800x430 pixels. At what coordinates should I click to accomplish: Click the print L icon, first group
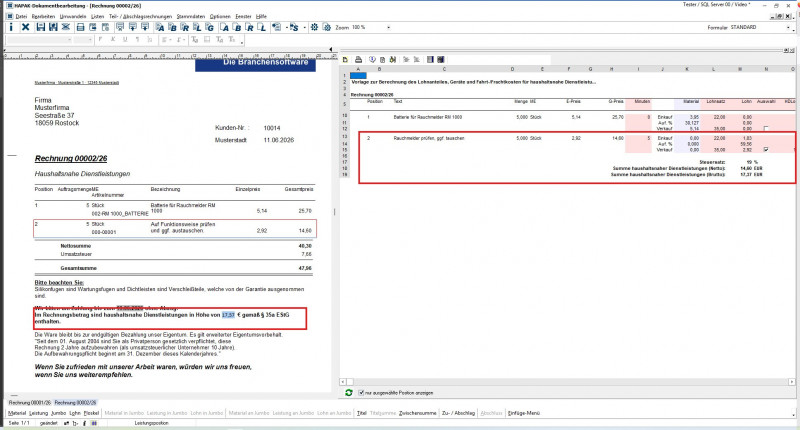197,27
